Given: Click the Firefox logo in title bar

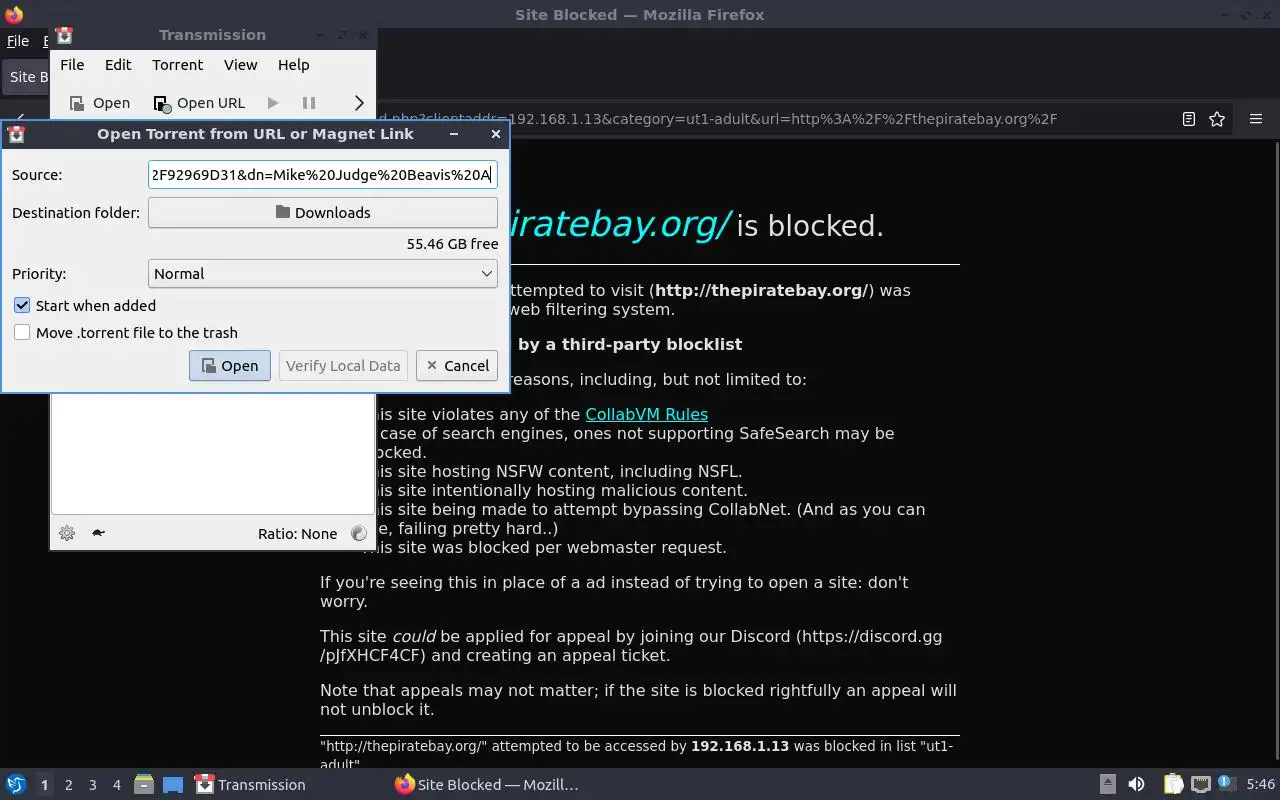Looking at the screenshot, I should [x=14, y=15].
